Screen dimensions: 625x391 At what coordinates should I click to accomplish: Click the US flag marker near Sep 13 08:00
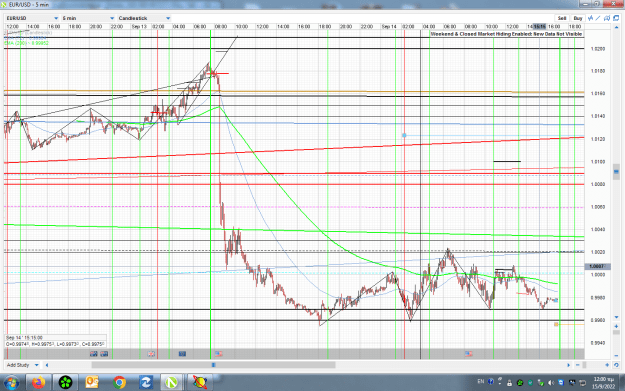click(218, 354)
